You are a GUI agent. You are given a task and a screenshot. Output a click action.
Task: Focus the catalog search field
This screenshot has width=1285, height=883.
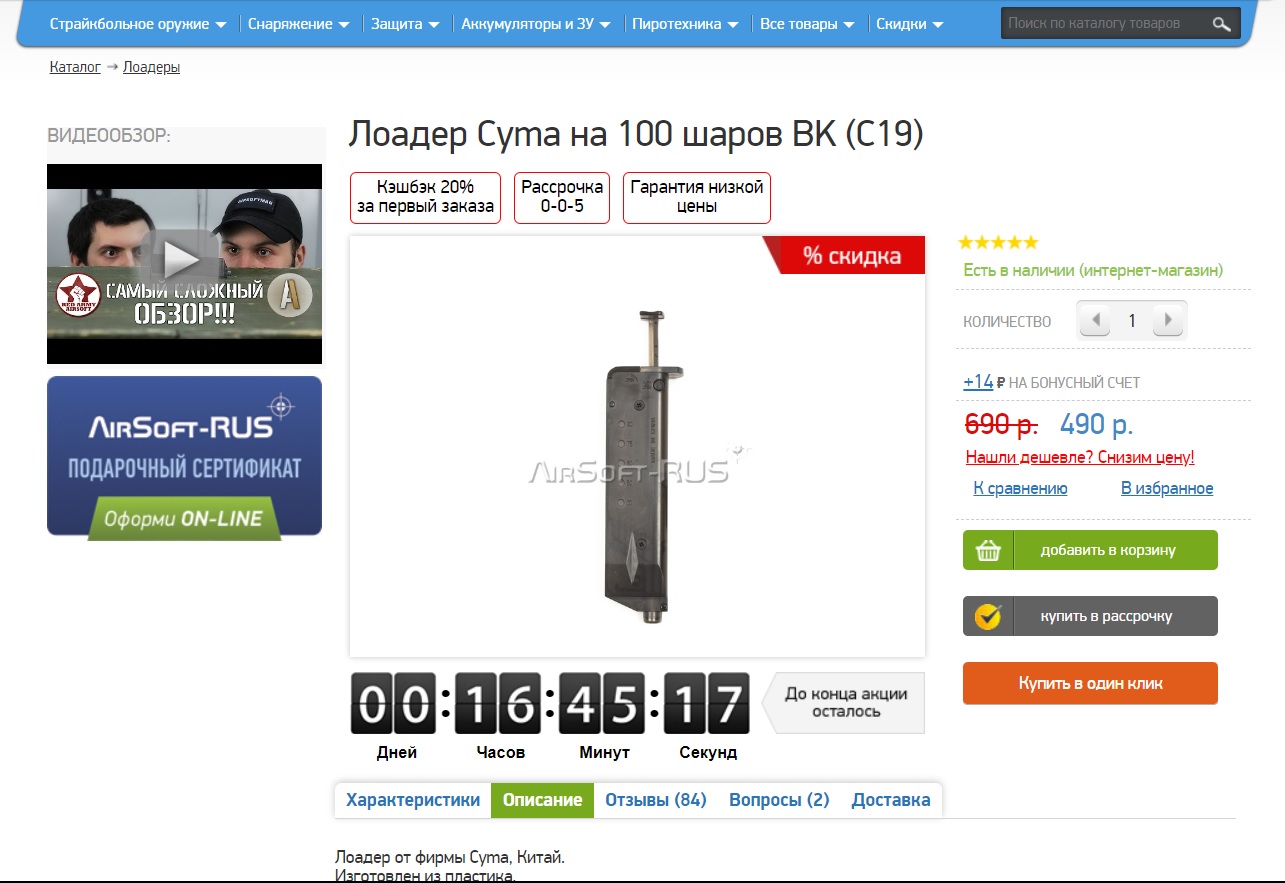coord(1104,23)
